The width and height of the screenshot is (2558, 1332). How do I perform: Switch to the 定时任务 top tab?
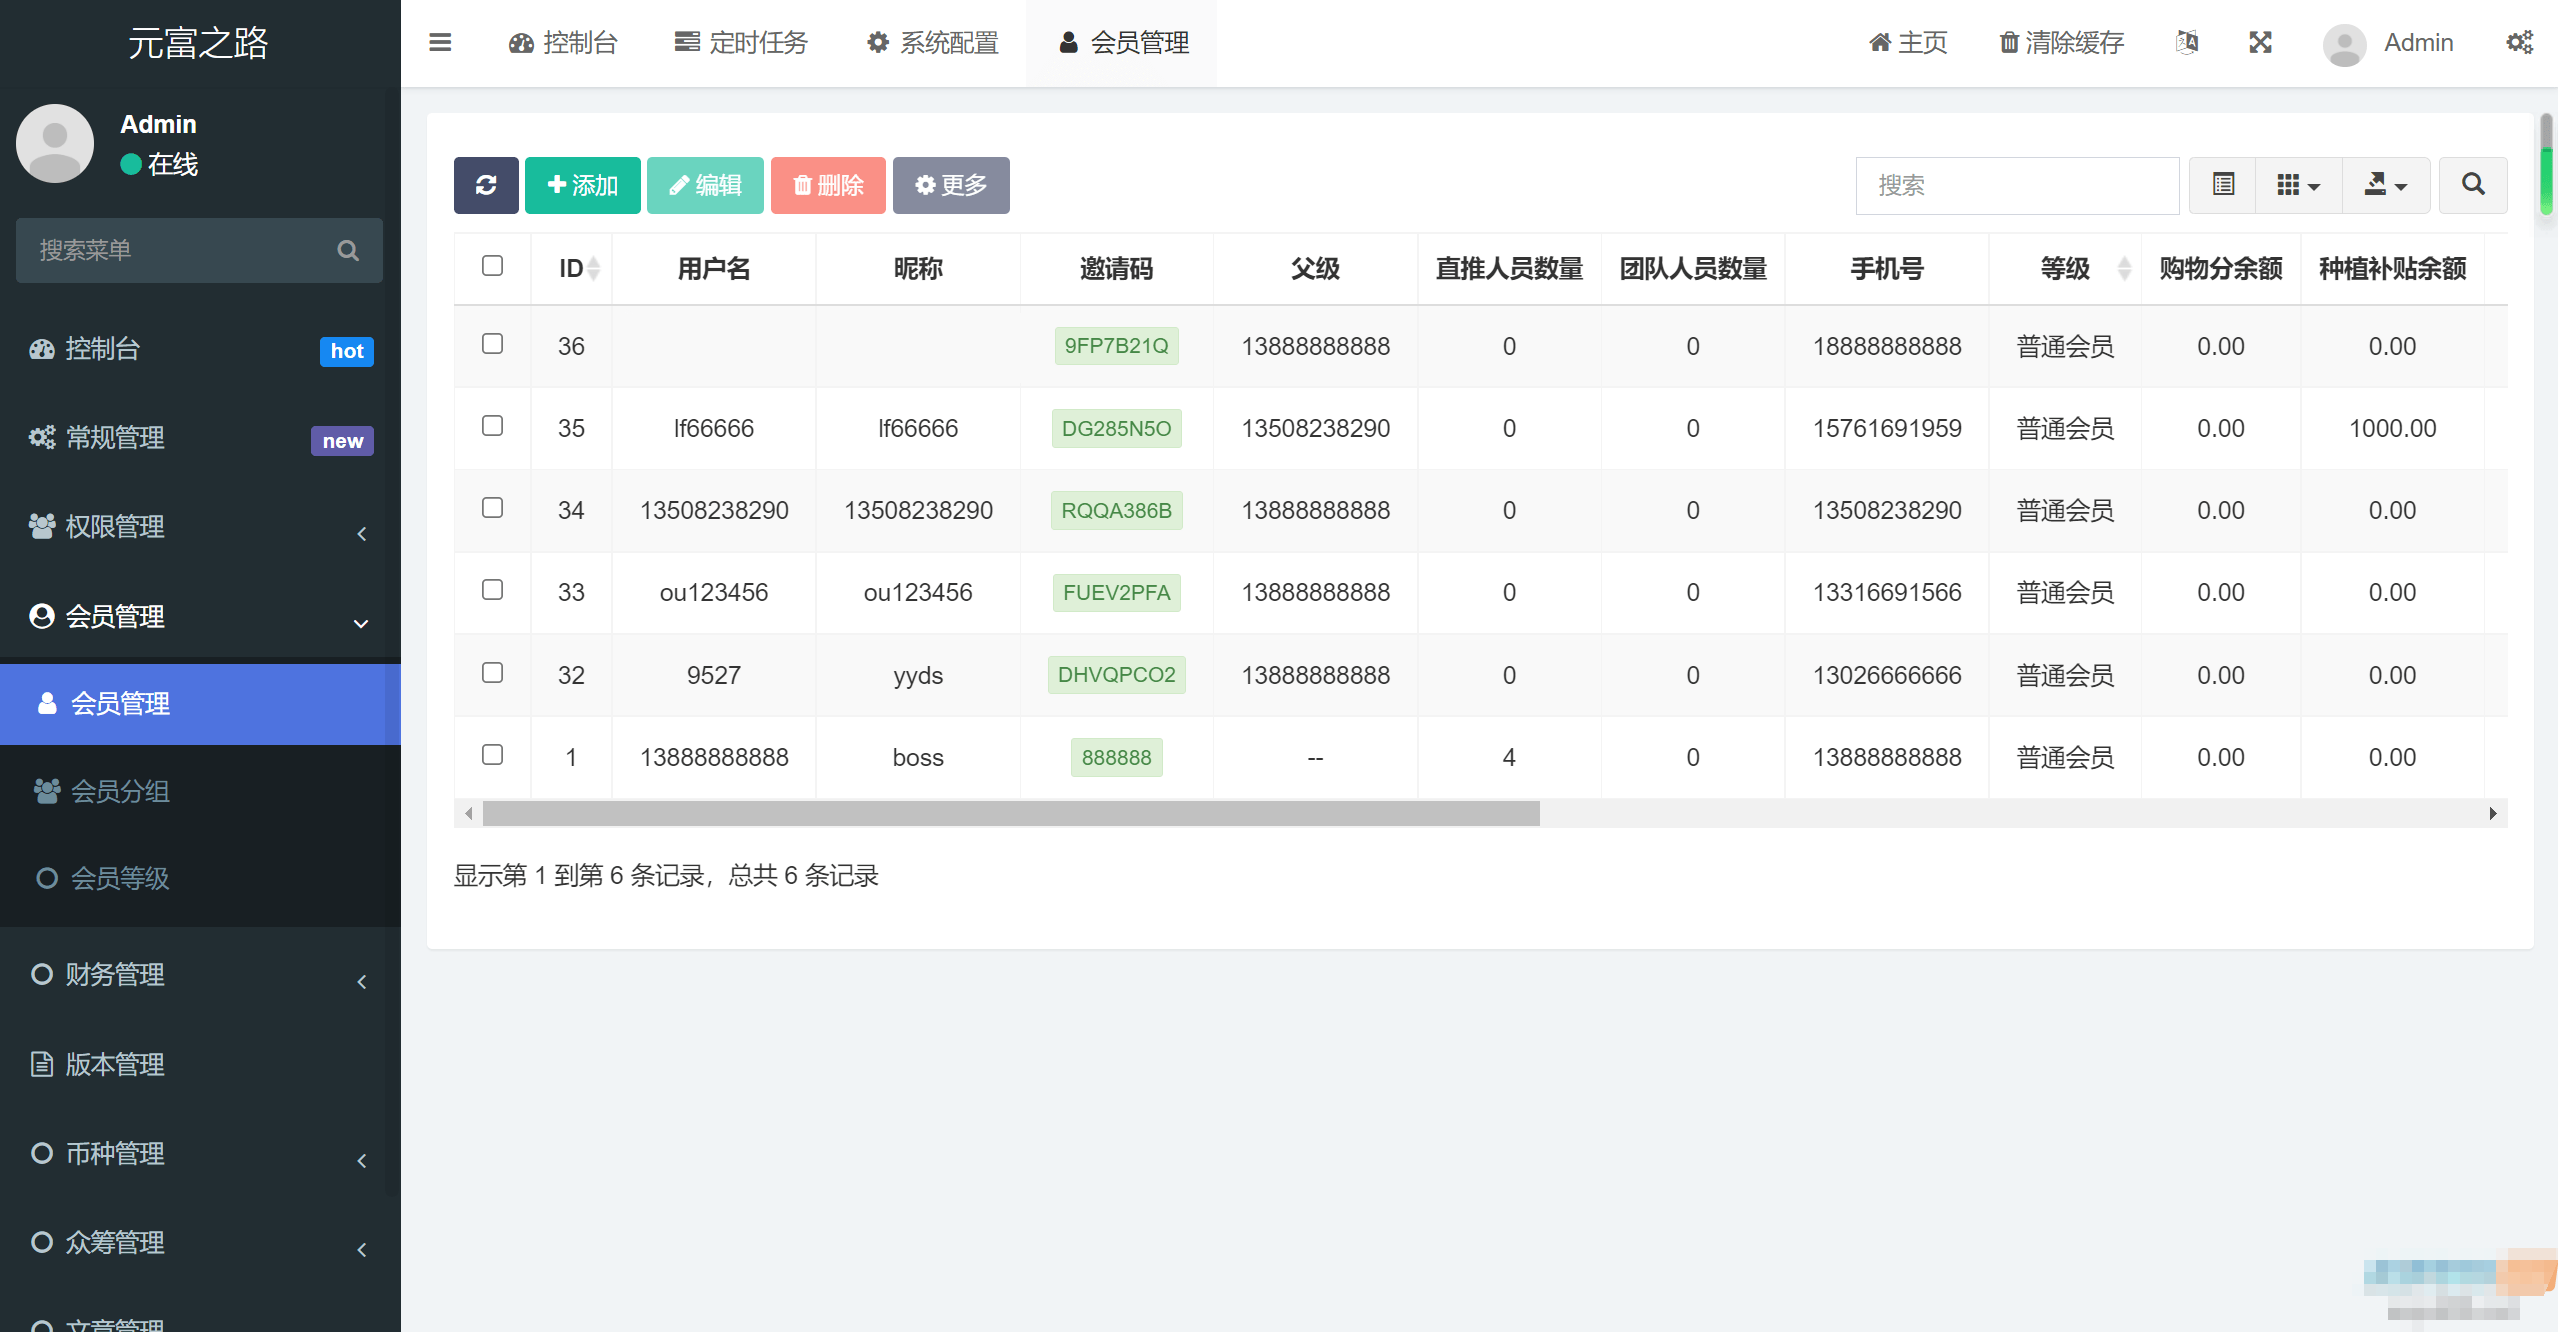(741, 43)
